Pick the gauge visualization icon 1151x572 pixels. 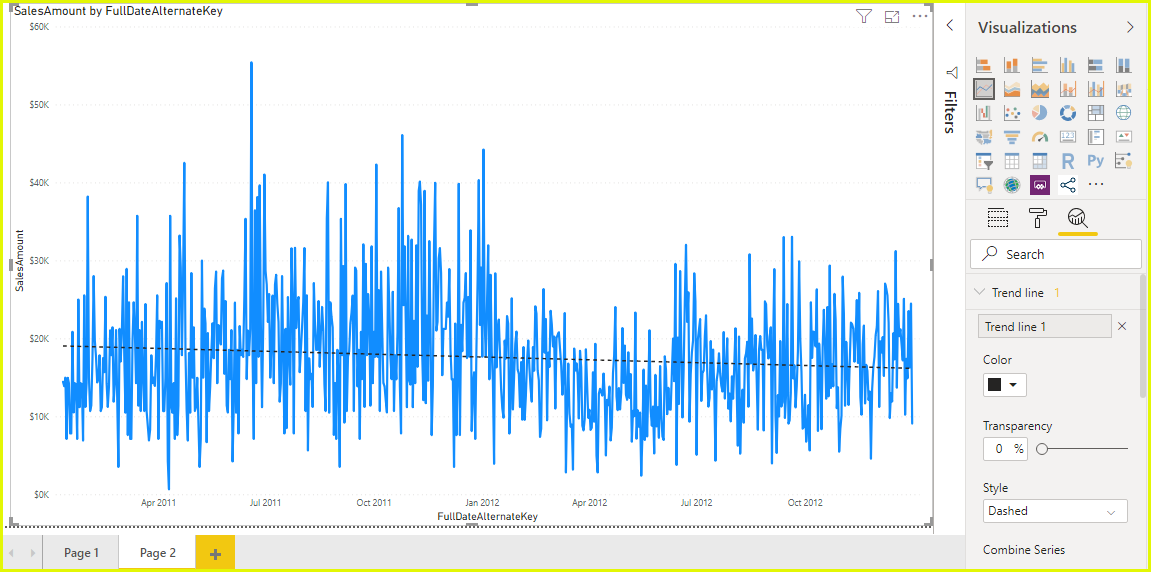[x=1040, y=137]
